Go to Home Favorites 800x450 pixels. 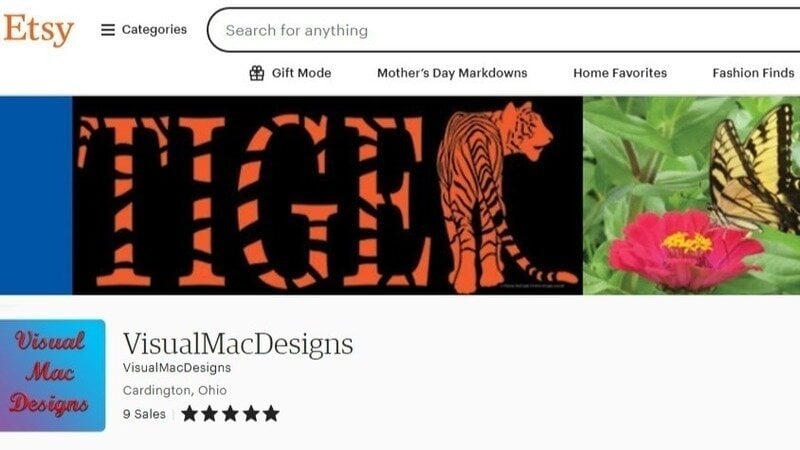pos(620,73)
